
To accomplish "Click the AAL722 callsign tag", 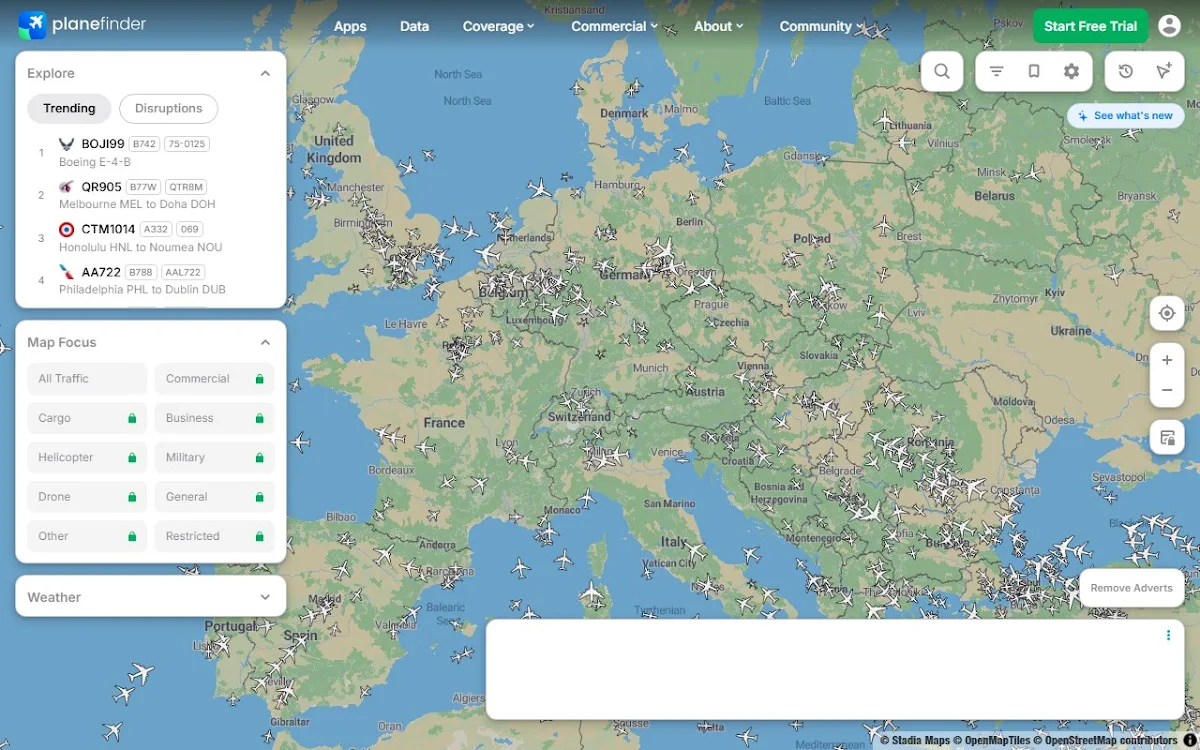I will (184, 272).
